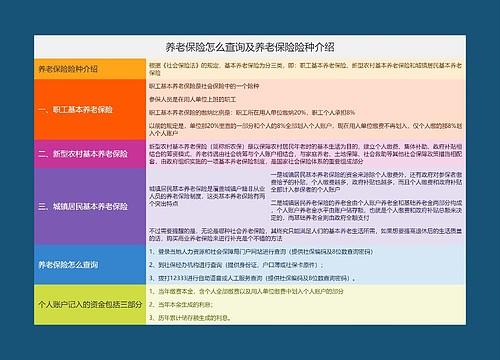Click paragraph starting 新型农村基本养老保险（简称新农保）

click(x=305, y=154)
